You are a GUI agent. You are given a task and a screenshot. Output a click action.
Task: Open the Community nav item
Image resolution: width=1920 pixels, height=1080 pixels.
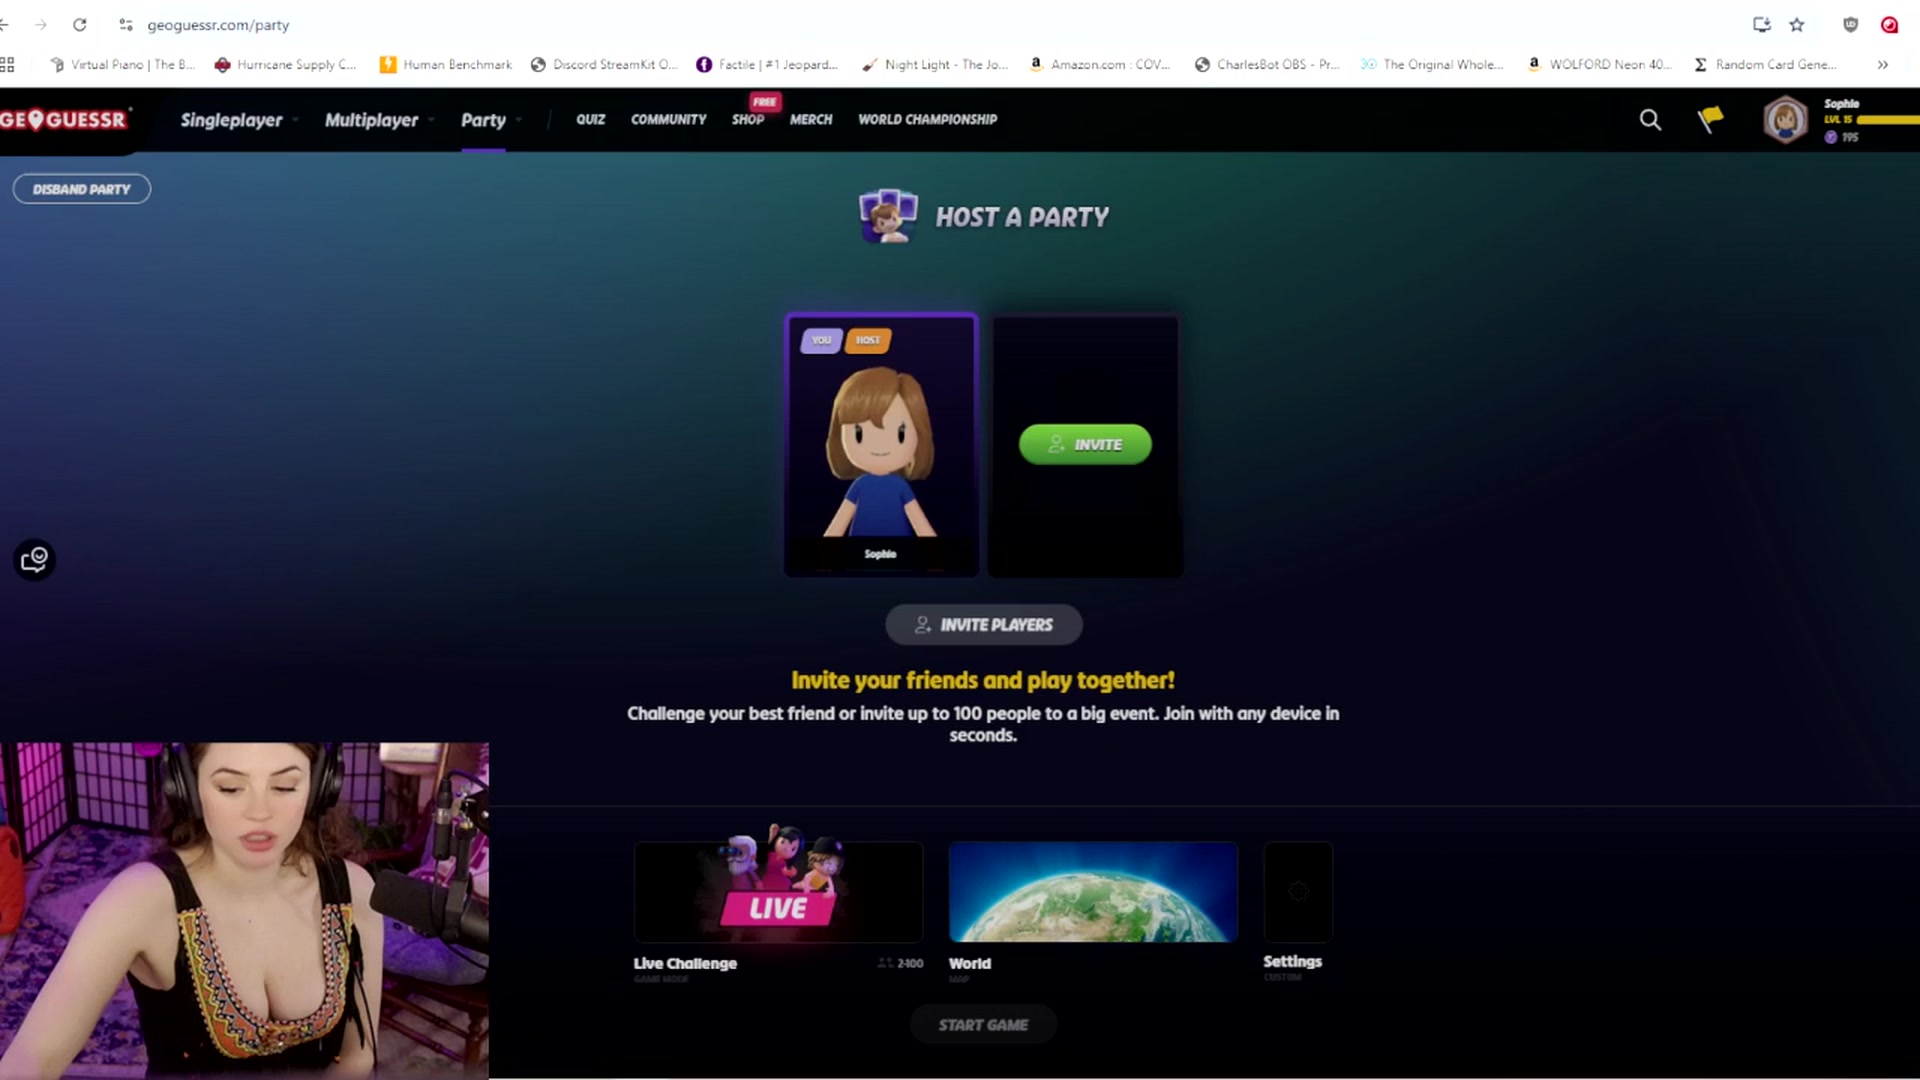click(x=668, y=119)
